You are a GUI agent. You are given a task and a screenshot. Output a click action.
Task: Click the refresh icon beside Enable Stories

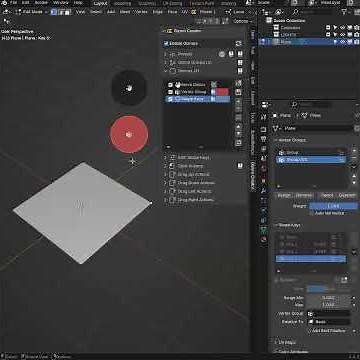[239, 44]
